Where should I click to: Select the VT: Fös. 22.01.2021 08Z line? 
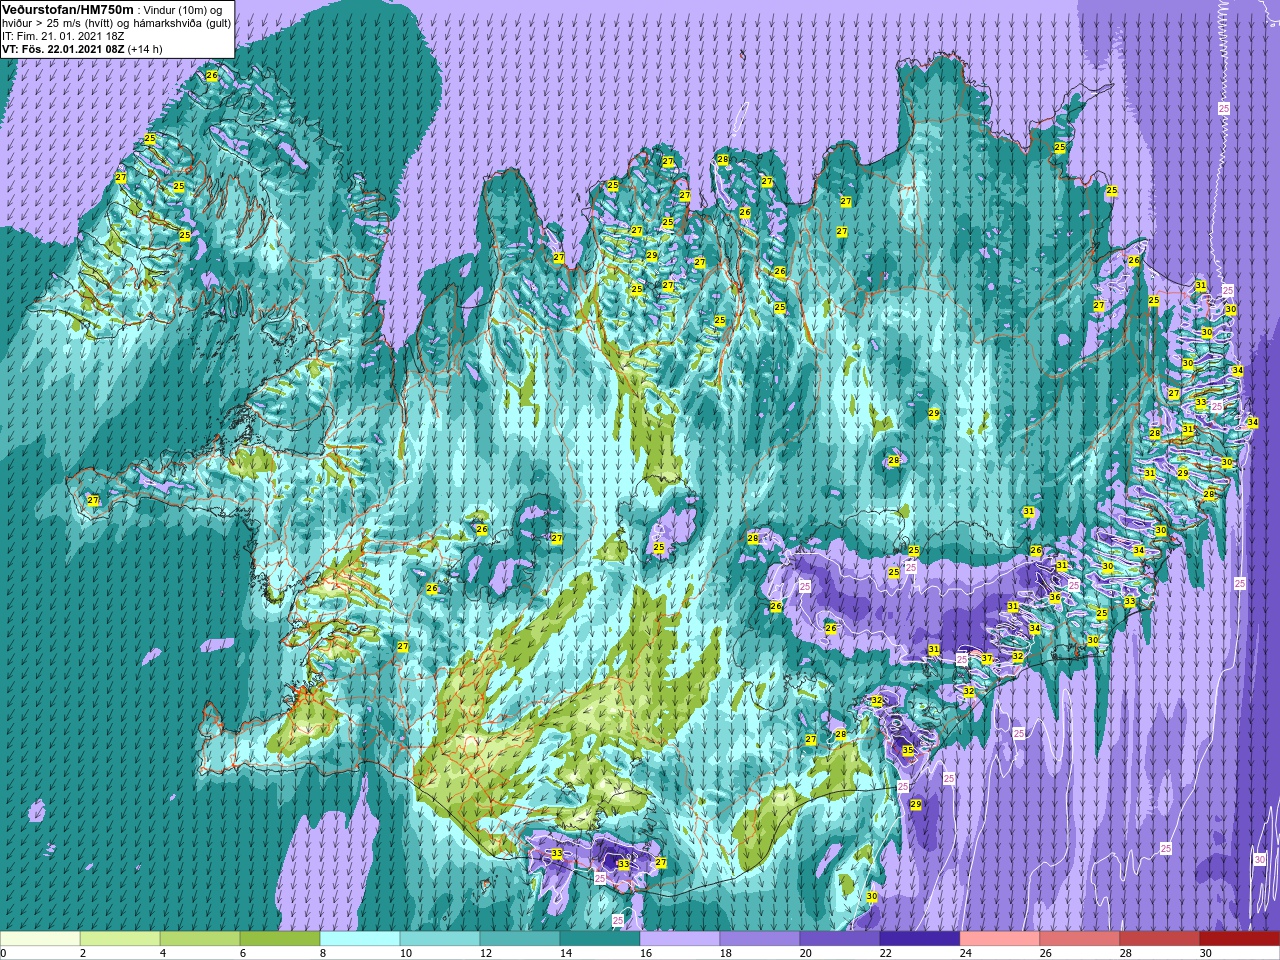point(63,48)
